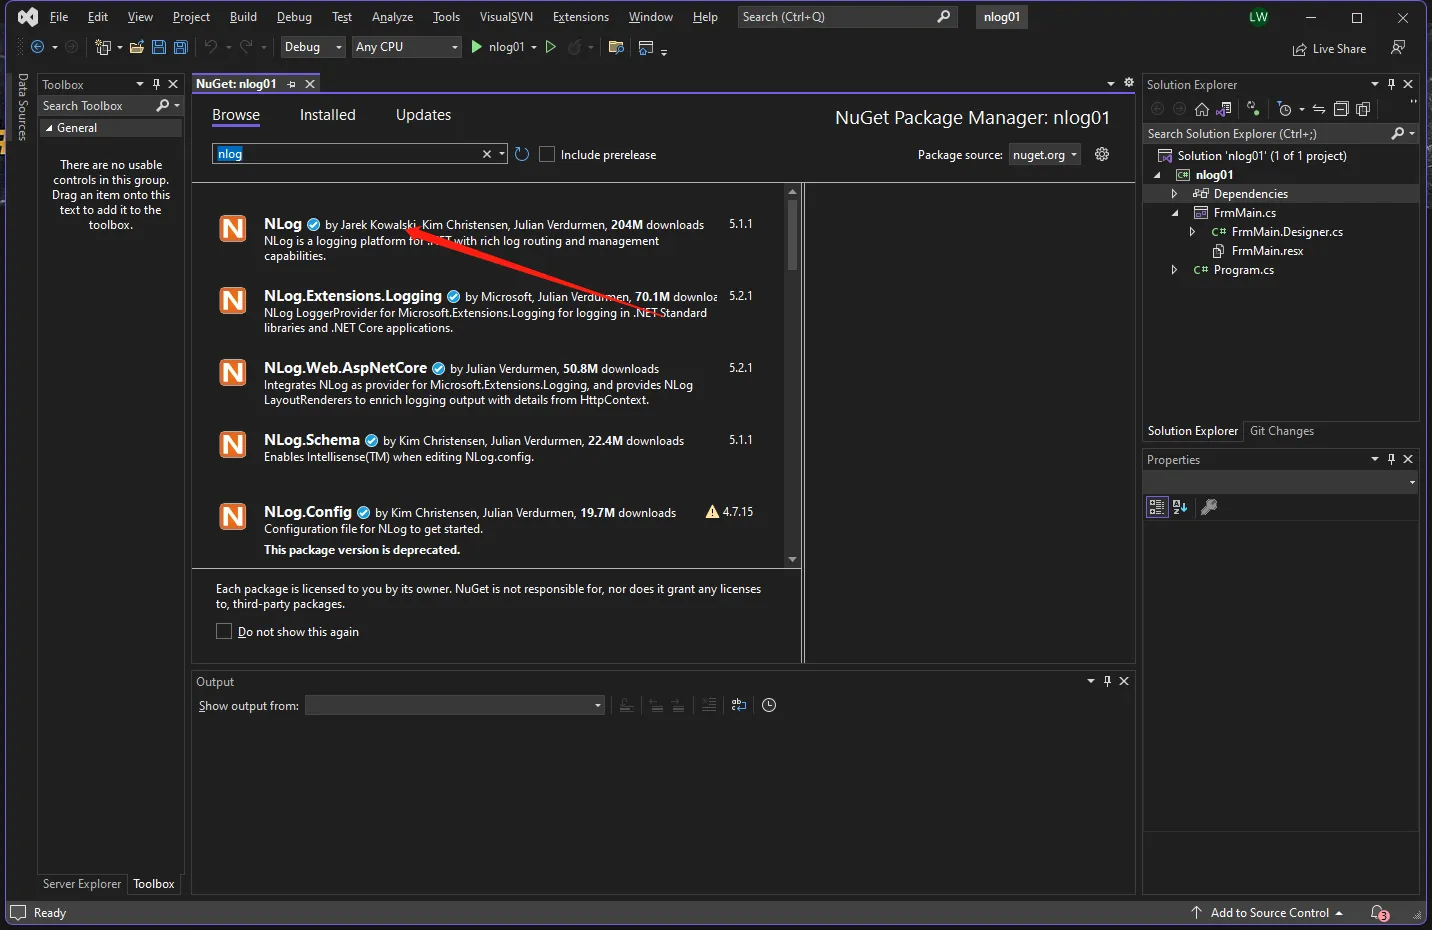Click the Save floppy icon
The image size is (1432, 930).
(158, 47)
